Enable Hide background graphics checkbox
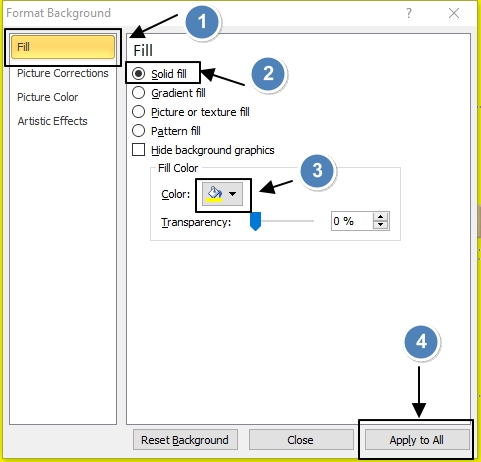Viewport: 481px width, 462px height. pyautogui.click(x=138, y=150)
